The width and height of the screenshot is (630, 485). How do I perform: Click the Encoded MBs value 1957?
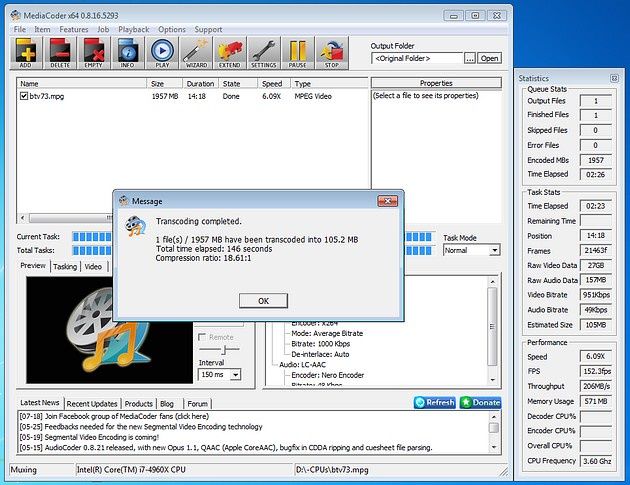pyautogui.click(x=596, y=160)
